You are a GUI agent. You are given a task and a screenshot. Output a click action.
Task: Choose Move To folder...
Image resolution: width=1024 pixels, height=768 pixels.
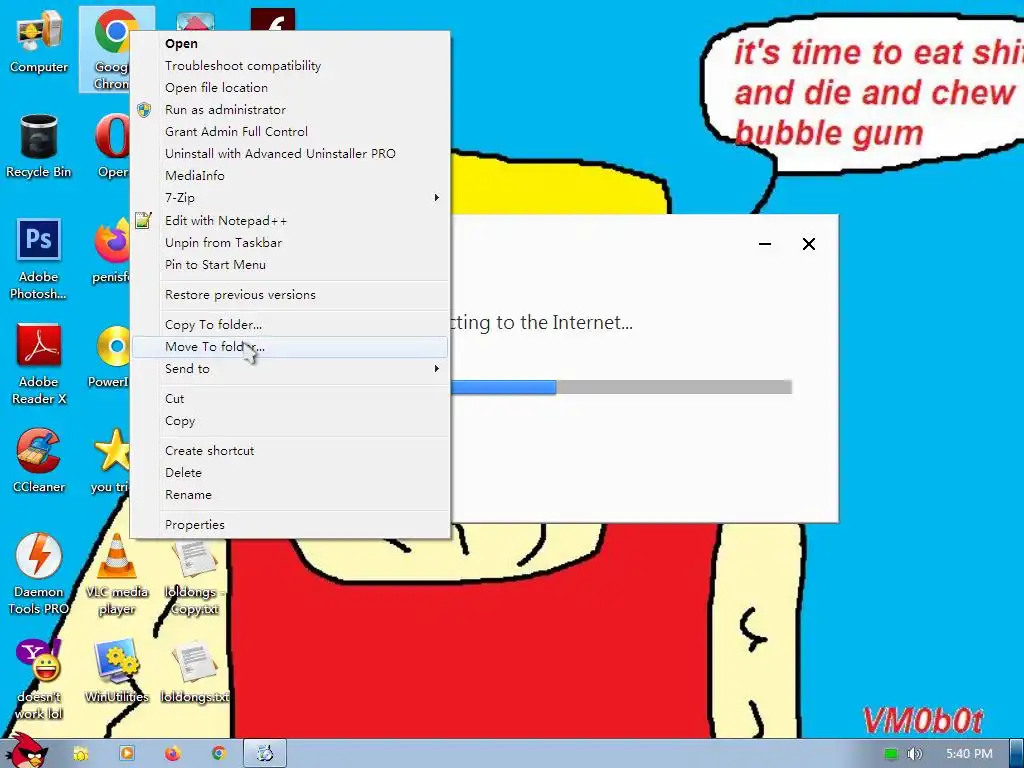[290, 347]
